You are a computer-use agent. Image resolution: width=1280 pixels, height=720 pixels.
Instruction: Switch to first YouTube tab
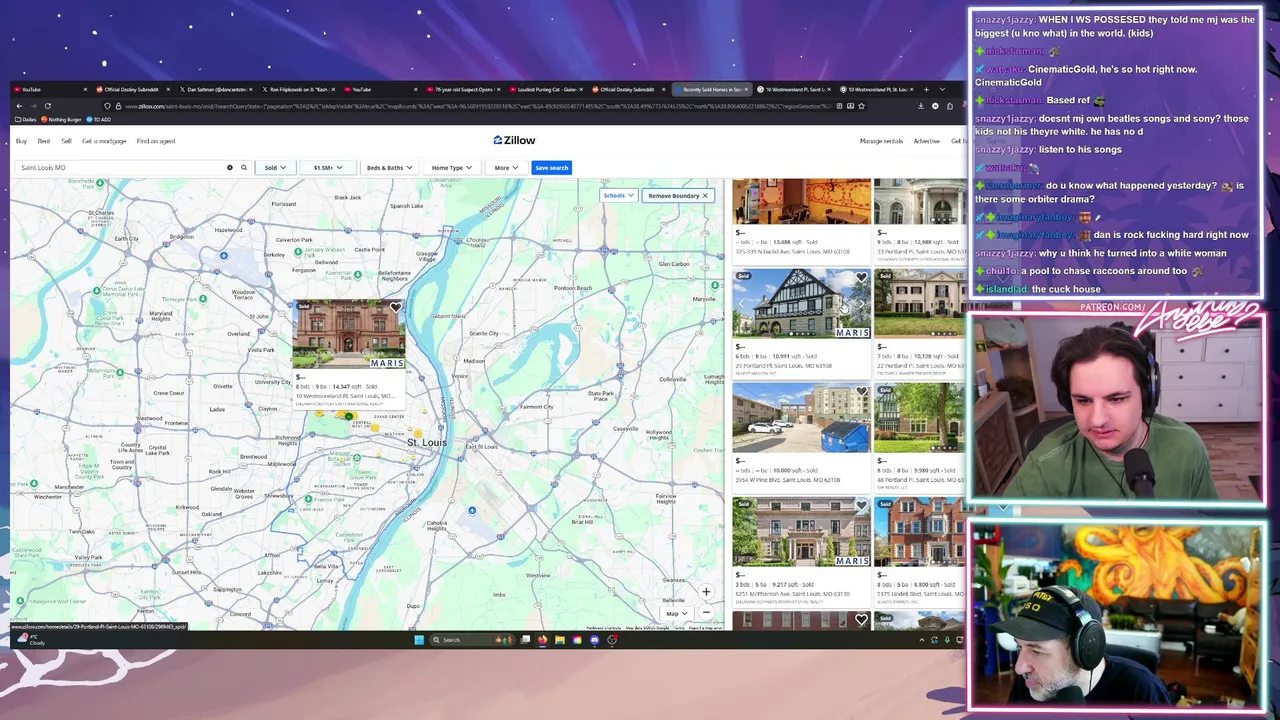pyautogui.click(x=50, y=89)
